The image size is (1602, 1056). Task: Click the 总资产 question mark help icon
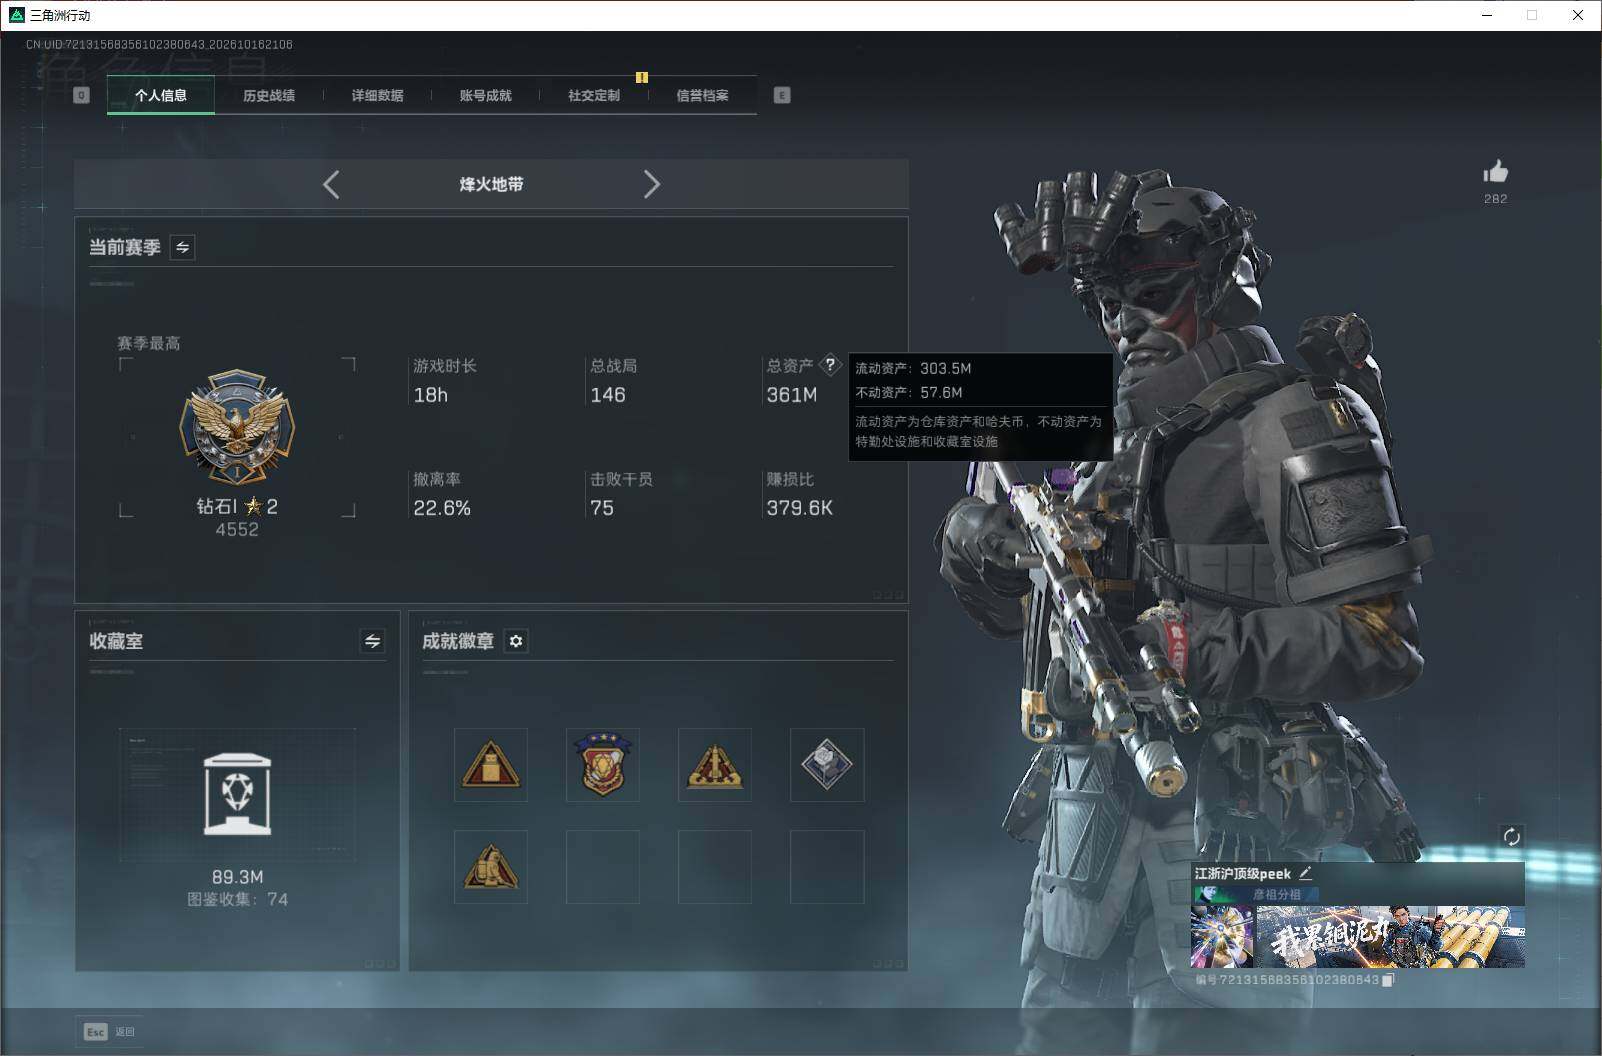tap(830, 365)
